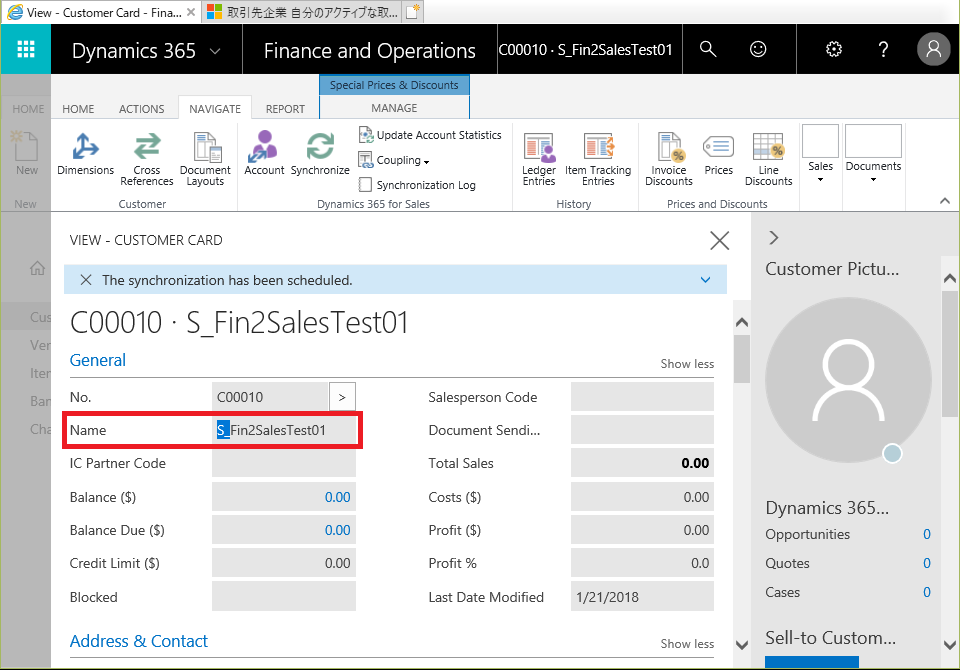960x670 pixels.
Task: Click the Account ribbon icon
Action: pyautogui.click(x=264, y=153)
